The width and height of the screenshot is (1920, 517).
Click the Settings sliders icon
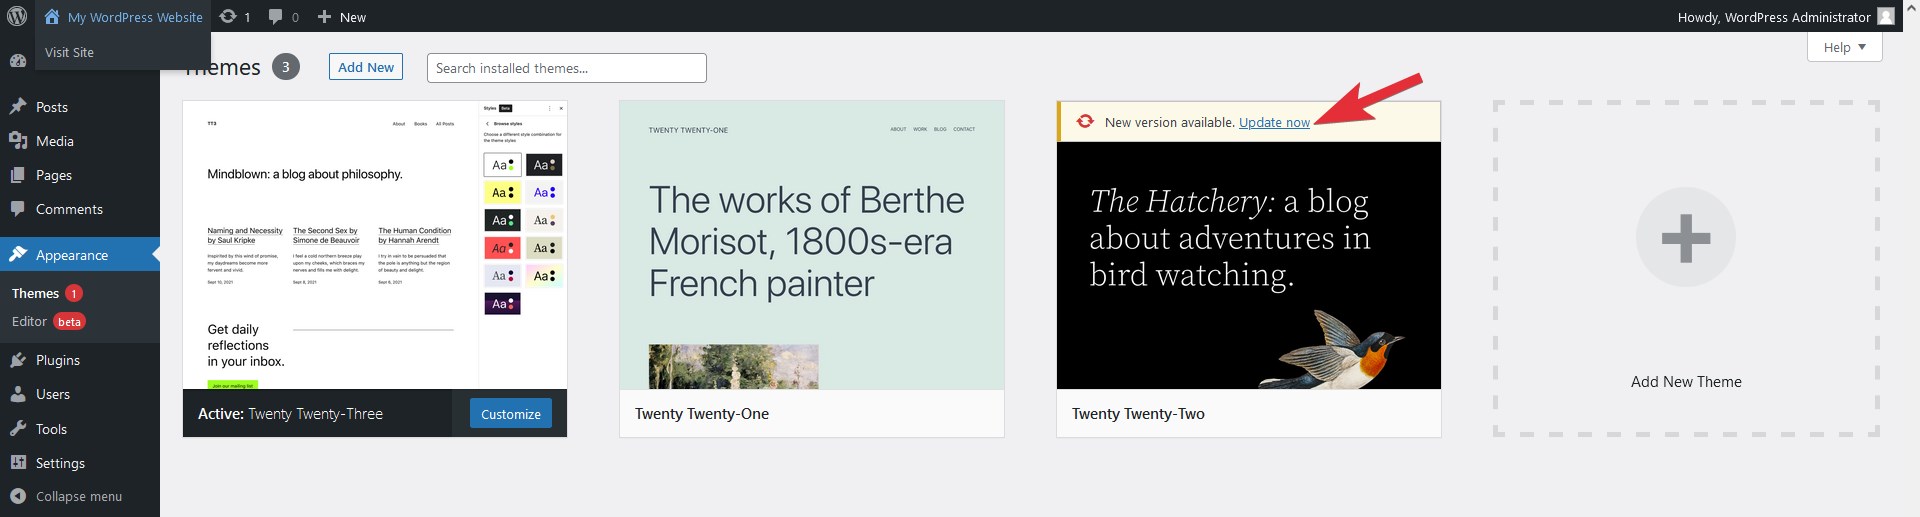pyautogui.click(x=18, y=463)
